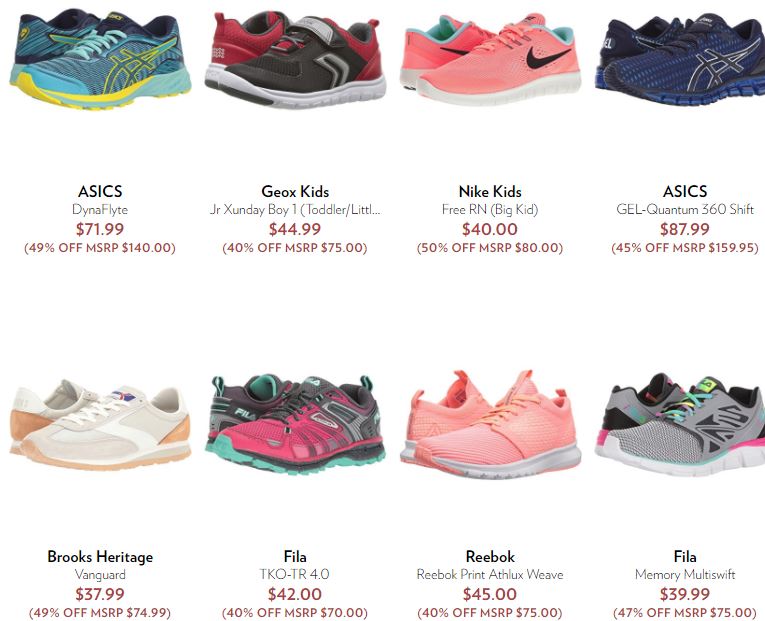Open the gray Fila Memory Multiswift shoe image
765x621 pixels.
point(680,424)
